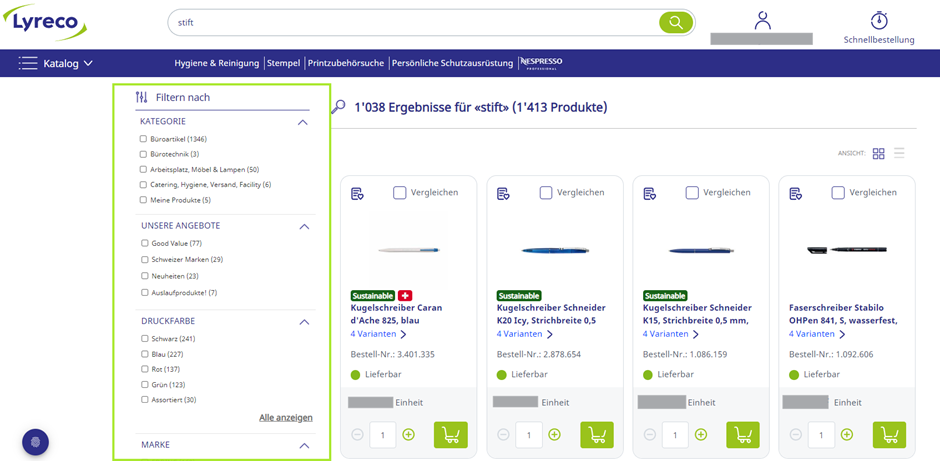The image size is (940, 461).
Task: Open 4 Varianten for Caran d'Ache 825
Action: click(x=378, y=334)
